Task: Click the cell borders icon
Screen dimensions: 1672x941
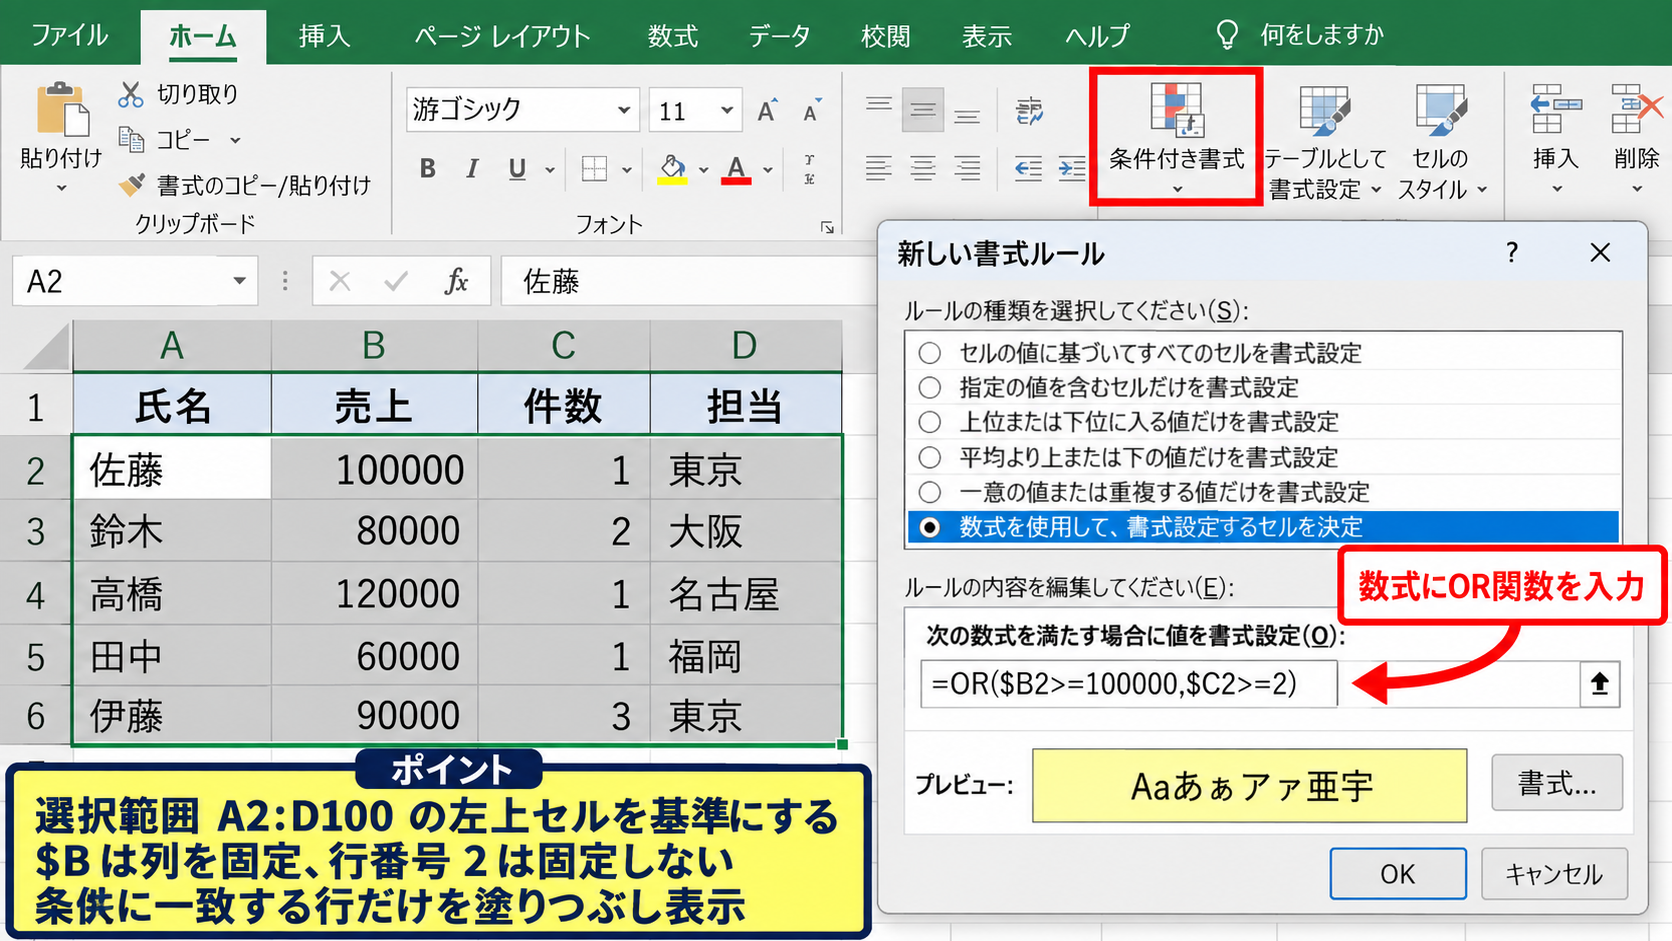Action: tap(594, 169)
